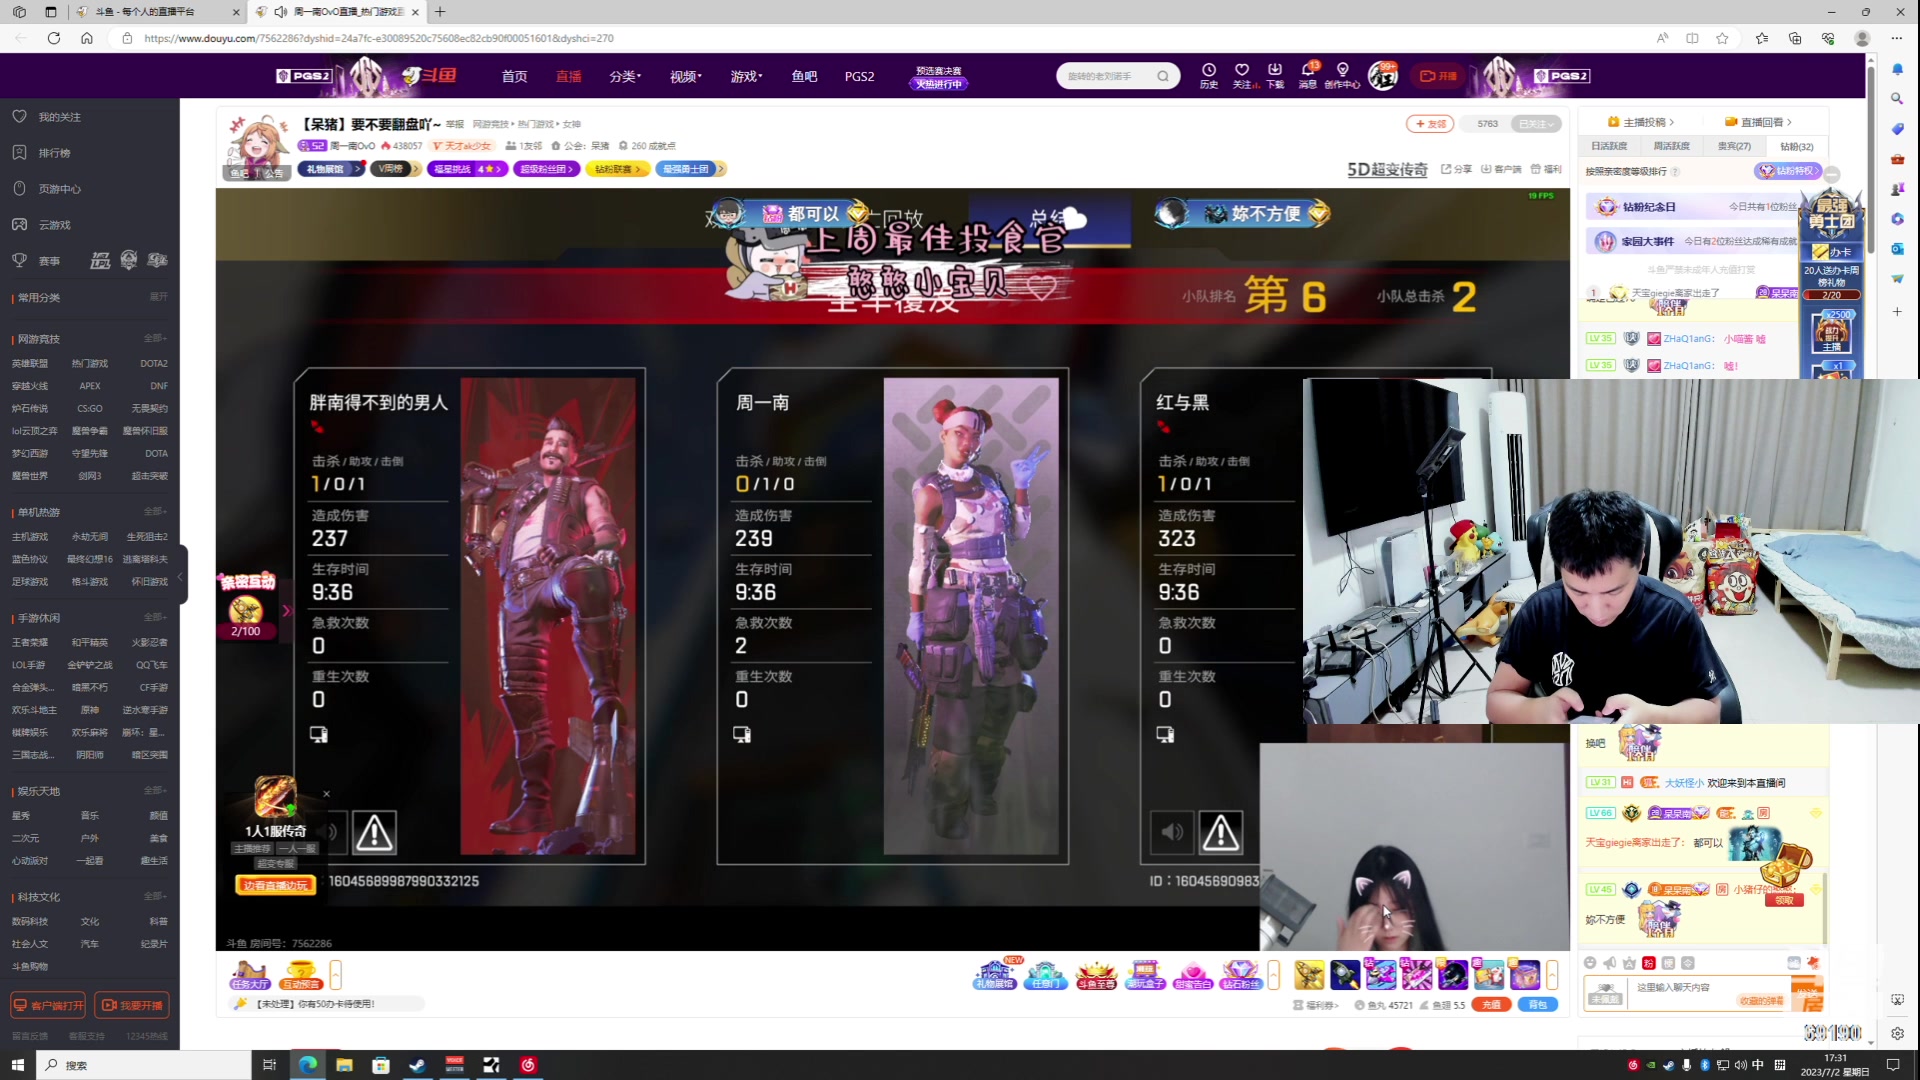Open File Explorer in the Windows taskbar
1920x1080 pixels.
click(344, 1065)
